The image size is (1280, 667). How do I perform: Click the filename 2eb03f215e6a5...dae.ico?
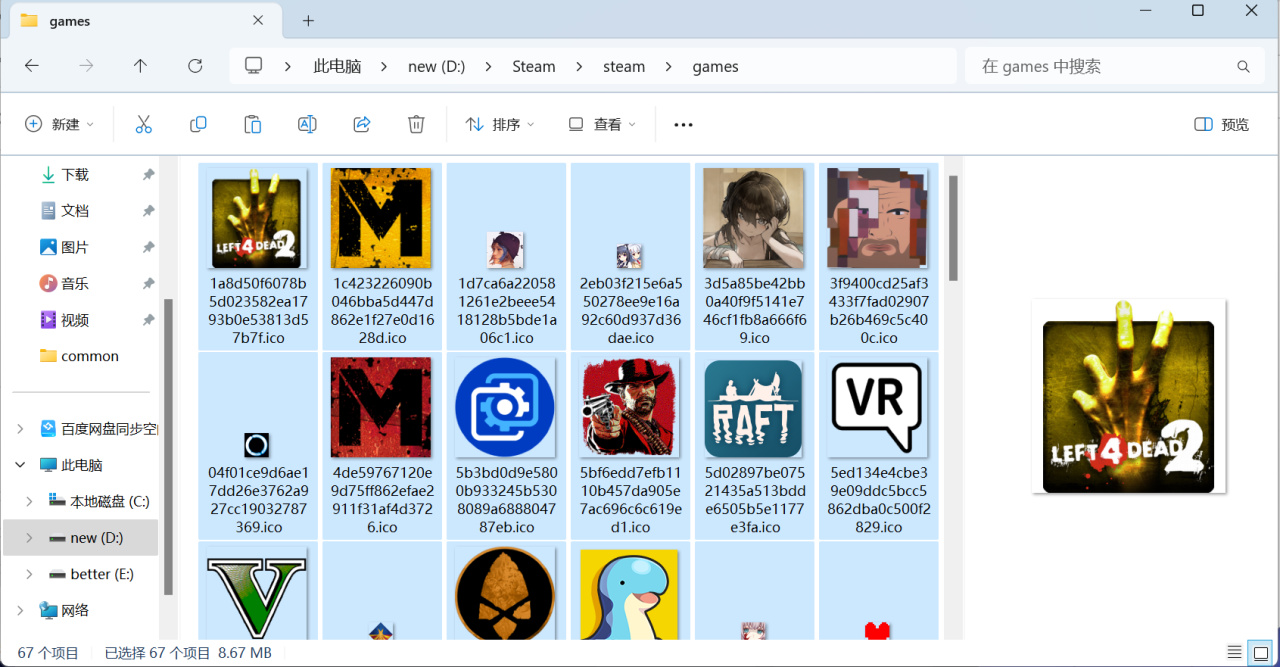tap(630, 310)
